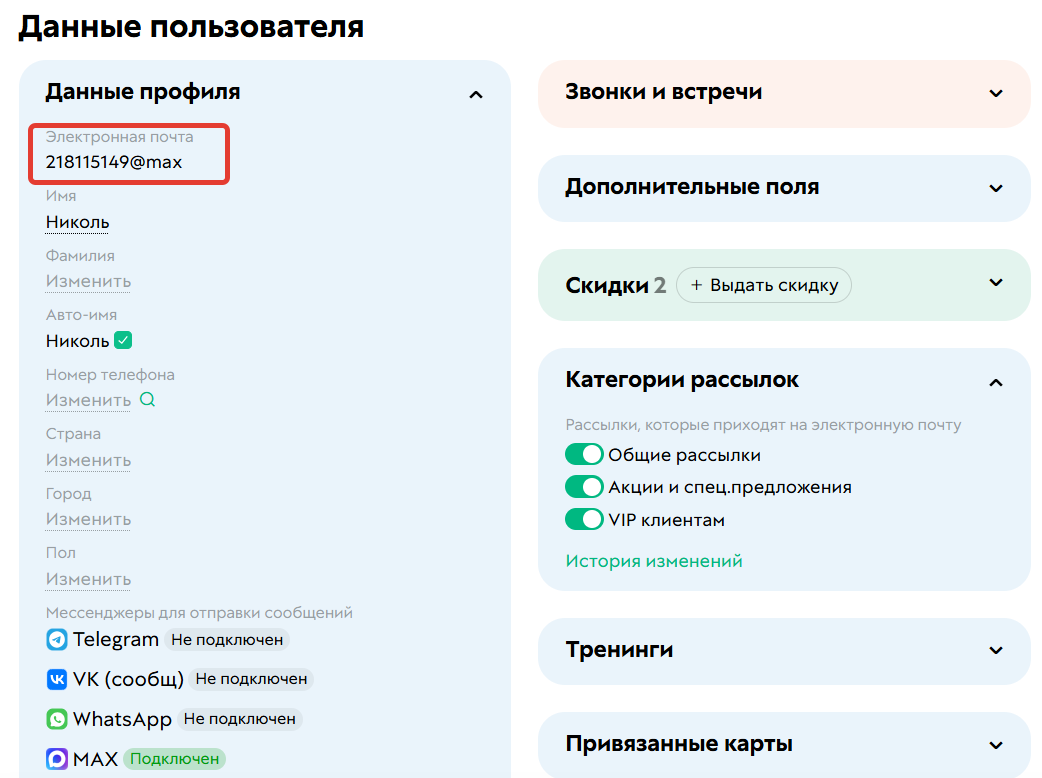This screenshot has width=1042, height=778.
Task: Disable the Общие рассылки toggle
Action: (x=584, y=454)
